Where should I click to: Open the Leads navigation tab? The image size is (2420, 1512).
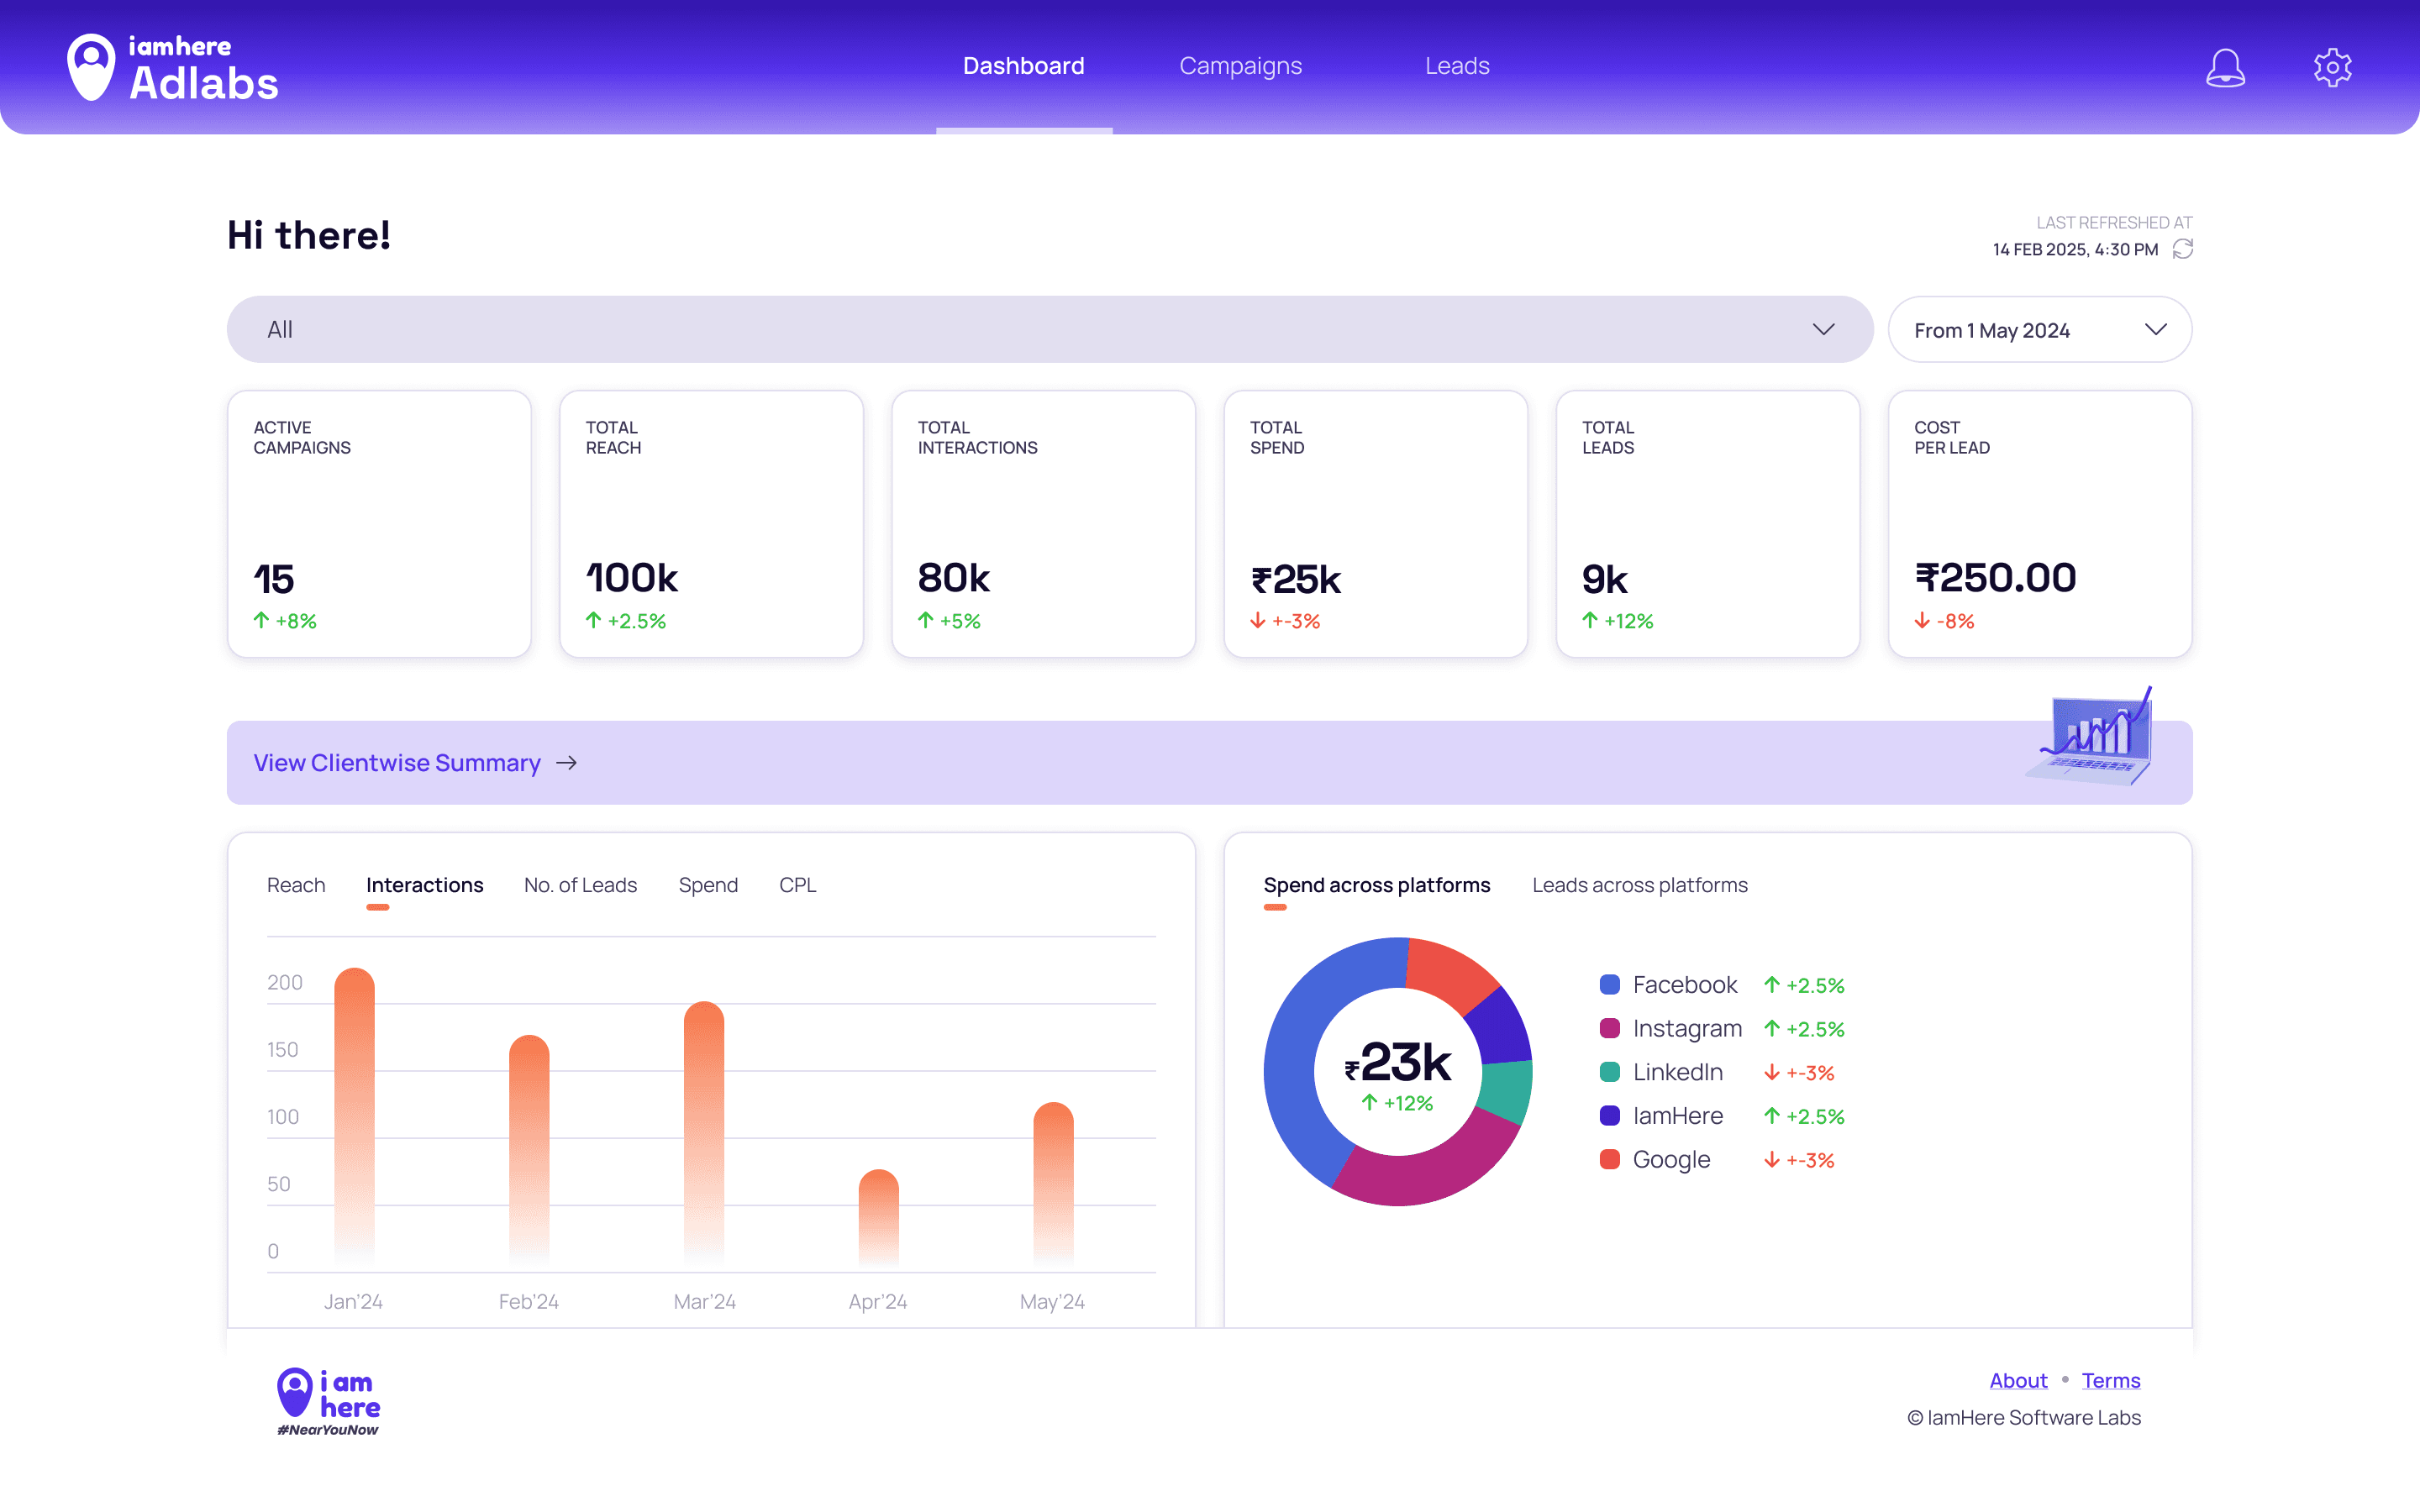click(1456, 66)
